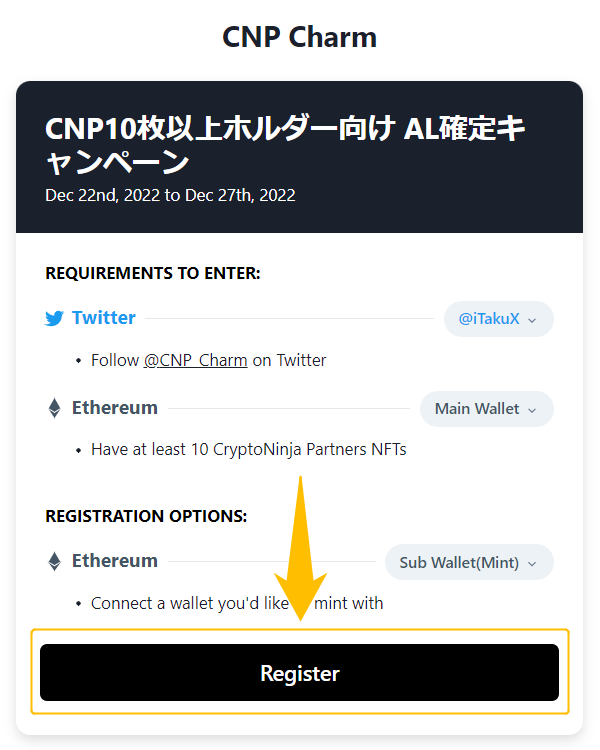
Task: Click the campaign title in dark banner
Action: [285, 145]
